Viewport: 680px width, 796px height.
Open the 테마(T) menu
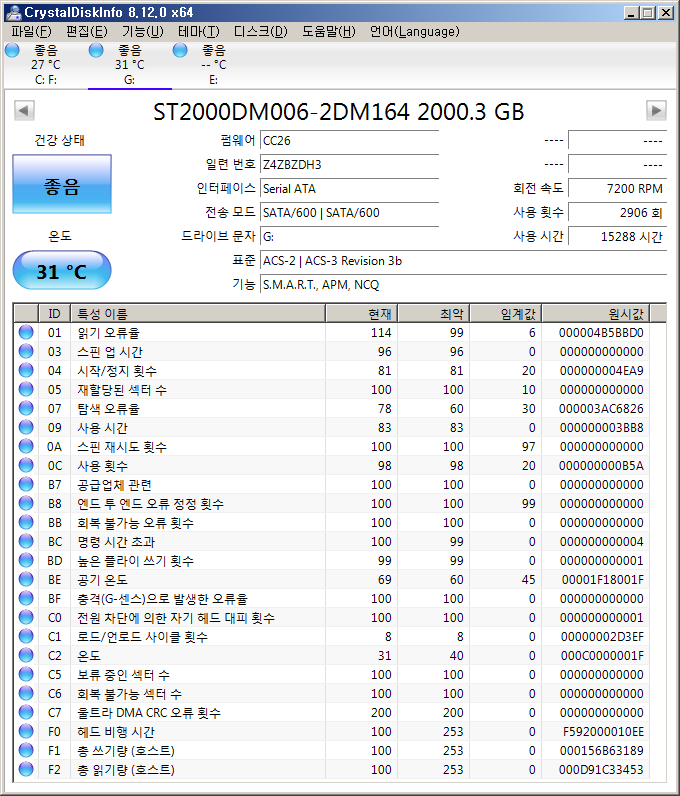(198, 31)
